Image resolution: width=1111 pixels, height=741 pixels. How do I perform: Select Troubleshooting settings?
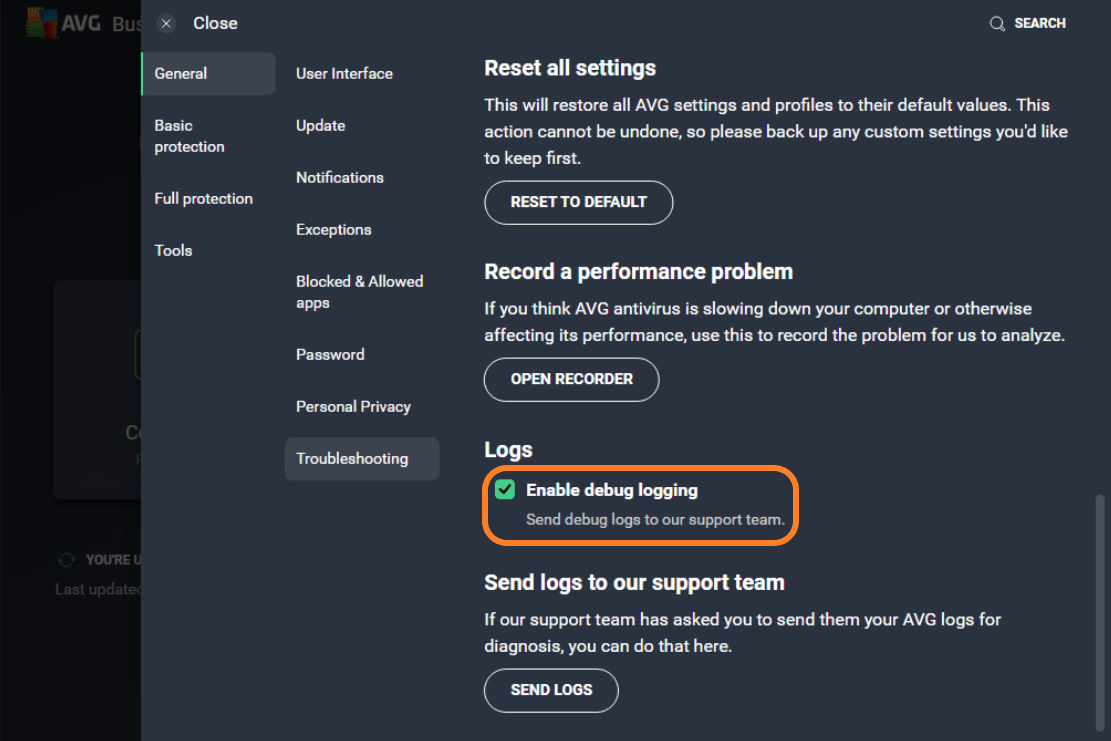(x=362, y=459)
